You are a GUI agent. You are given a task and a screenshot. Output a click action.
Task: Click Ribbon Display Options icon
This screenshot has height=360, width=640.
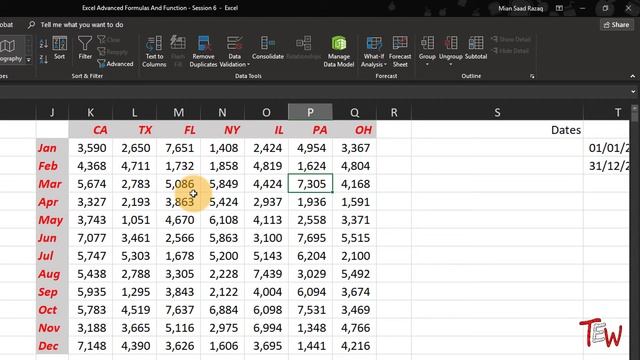tap(559, 8)
